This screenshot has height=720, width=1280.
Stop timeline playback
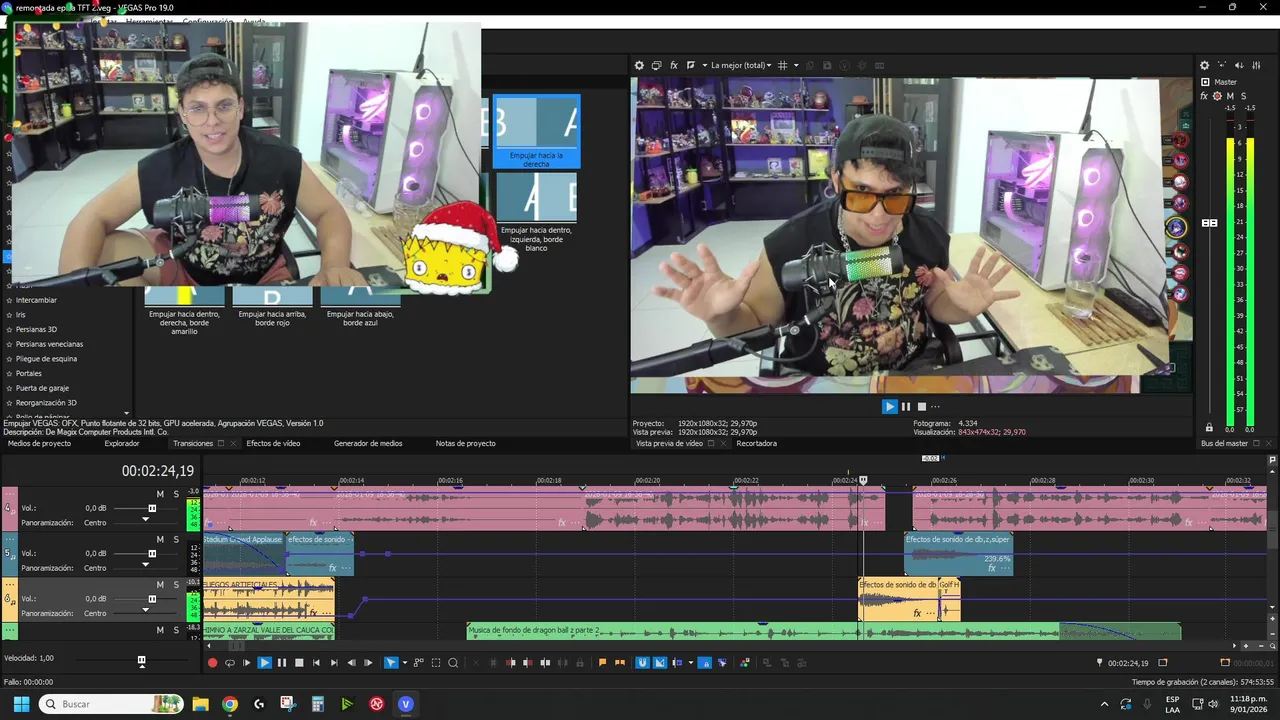point(299,662)
